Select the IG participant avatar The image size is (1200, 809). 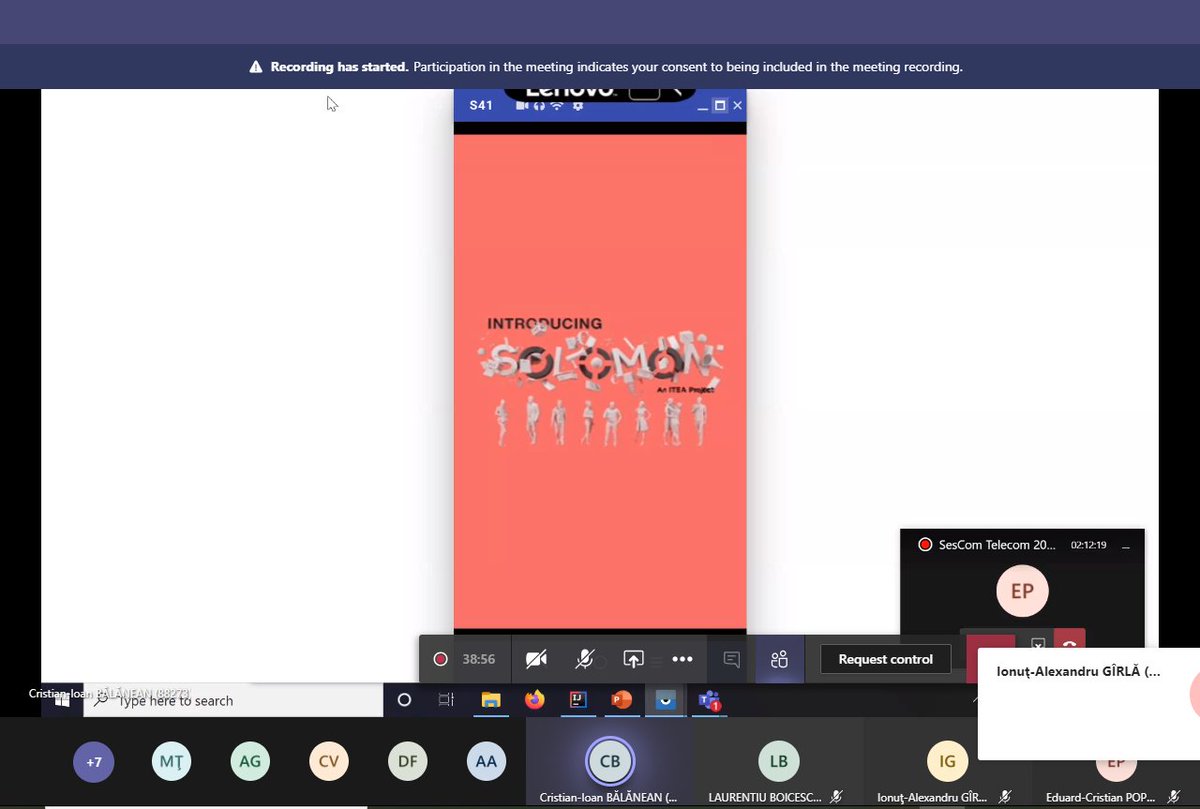point(948,761)
